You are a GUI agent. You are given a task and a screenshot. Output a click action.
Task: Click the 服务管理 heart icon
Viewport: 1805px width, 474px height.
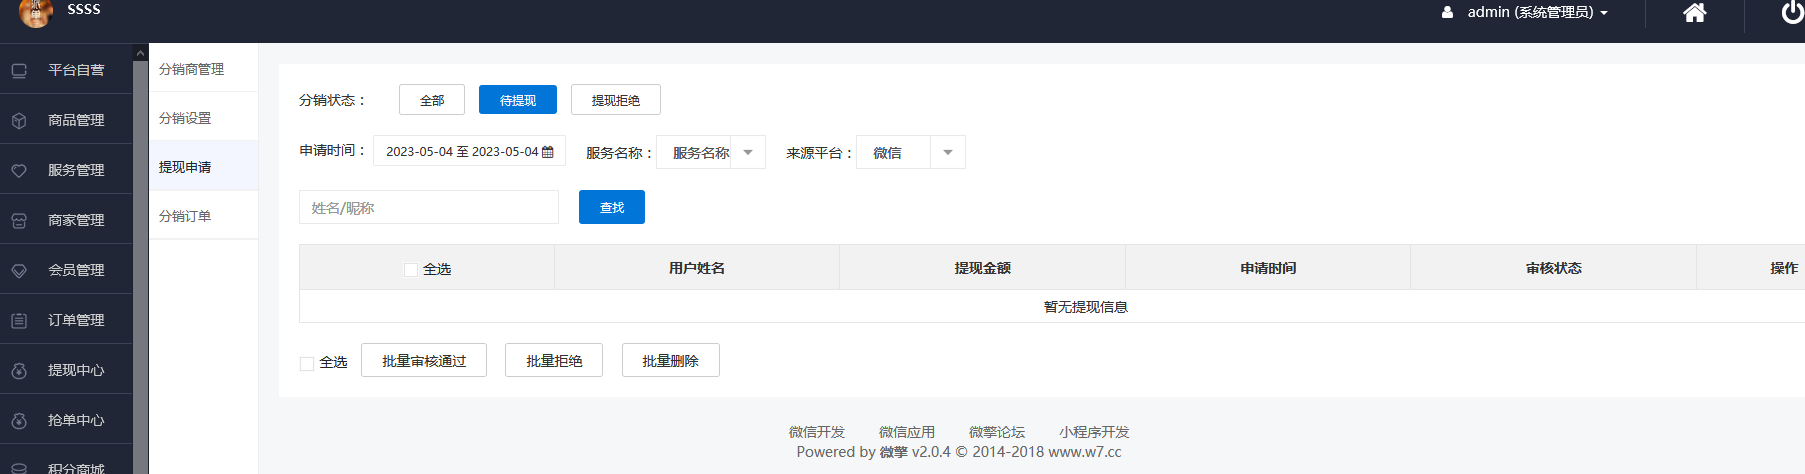click(19, 170)
